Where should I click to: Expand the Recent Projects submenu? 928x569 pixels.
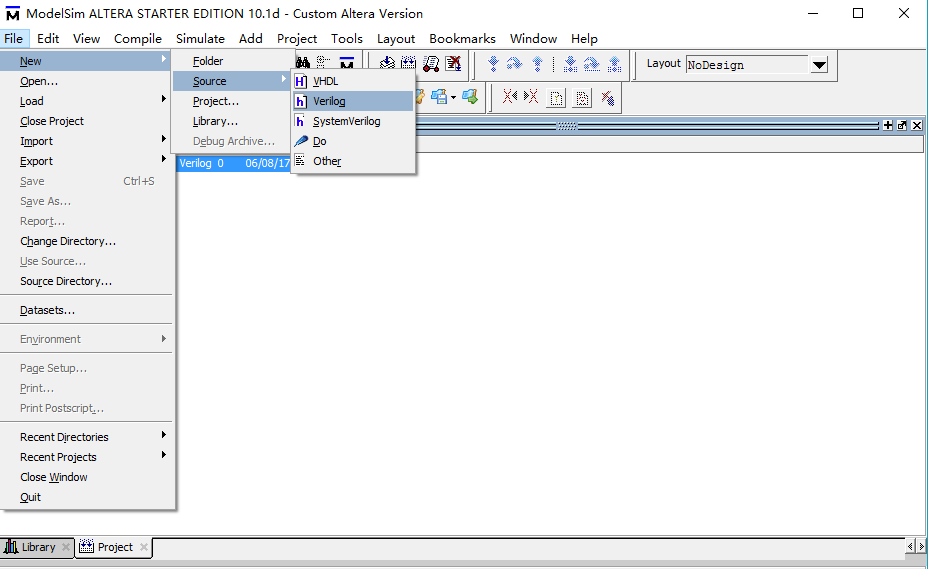86,457
